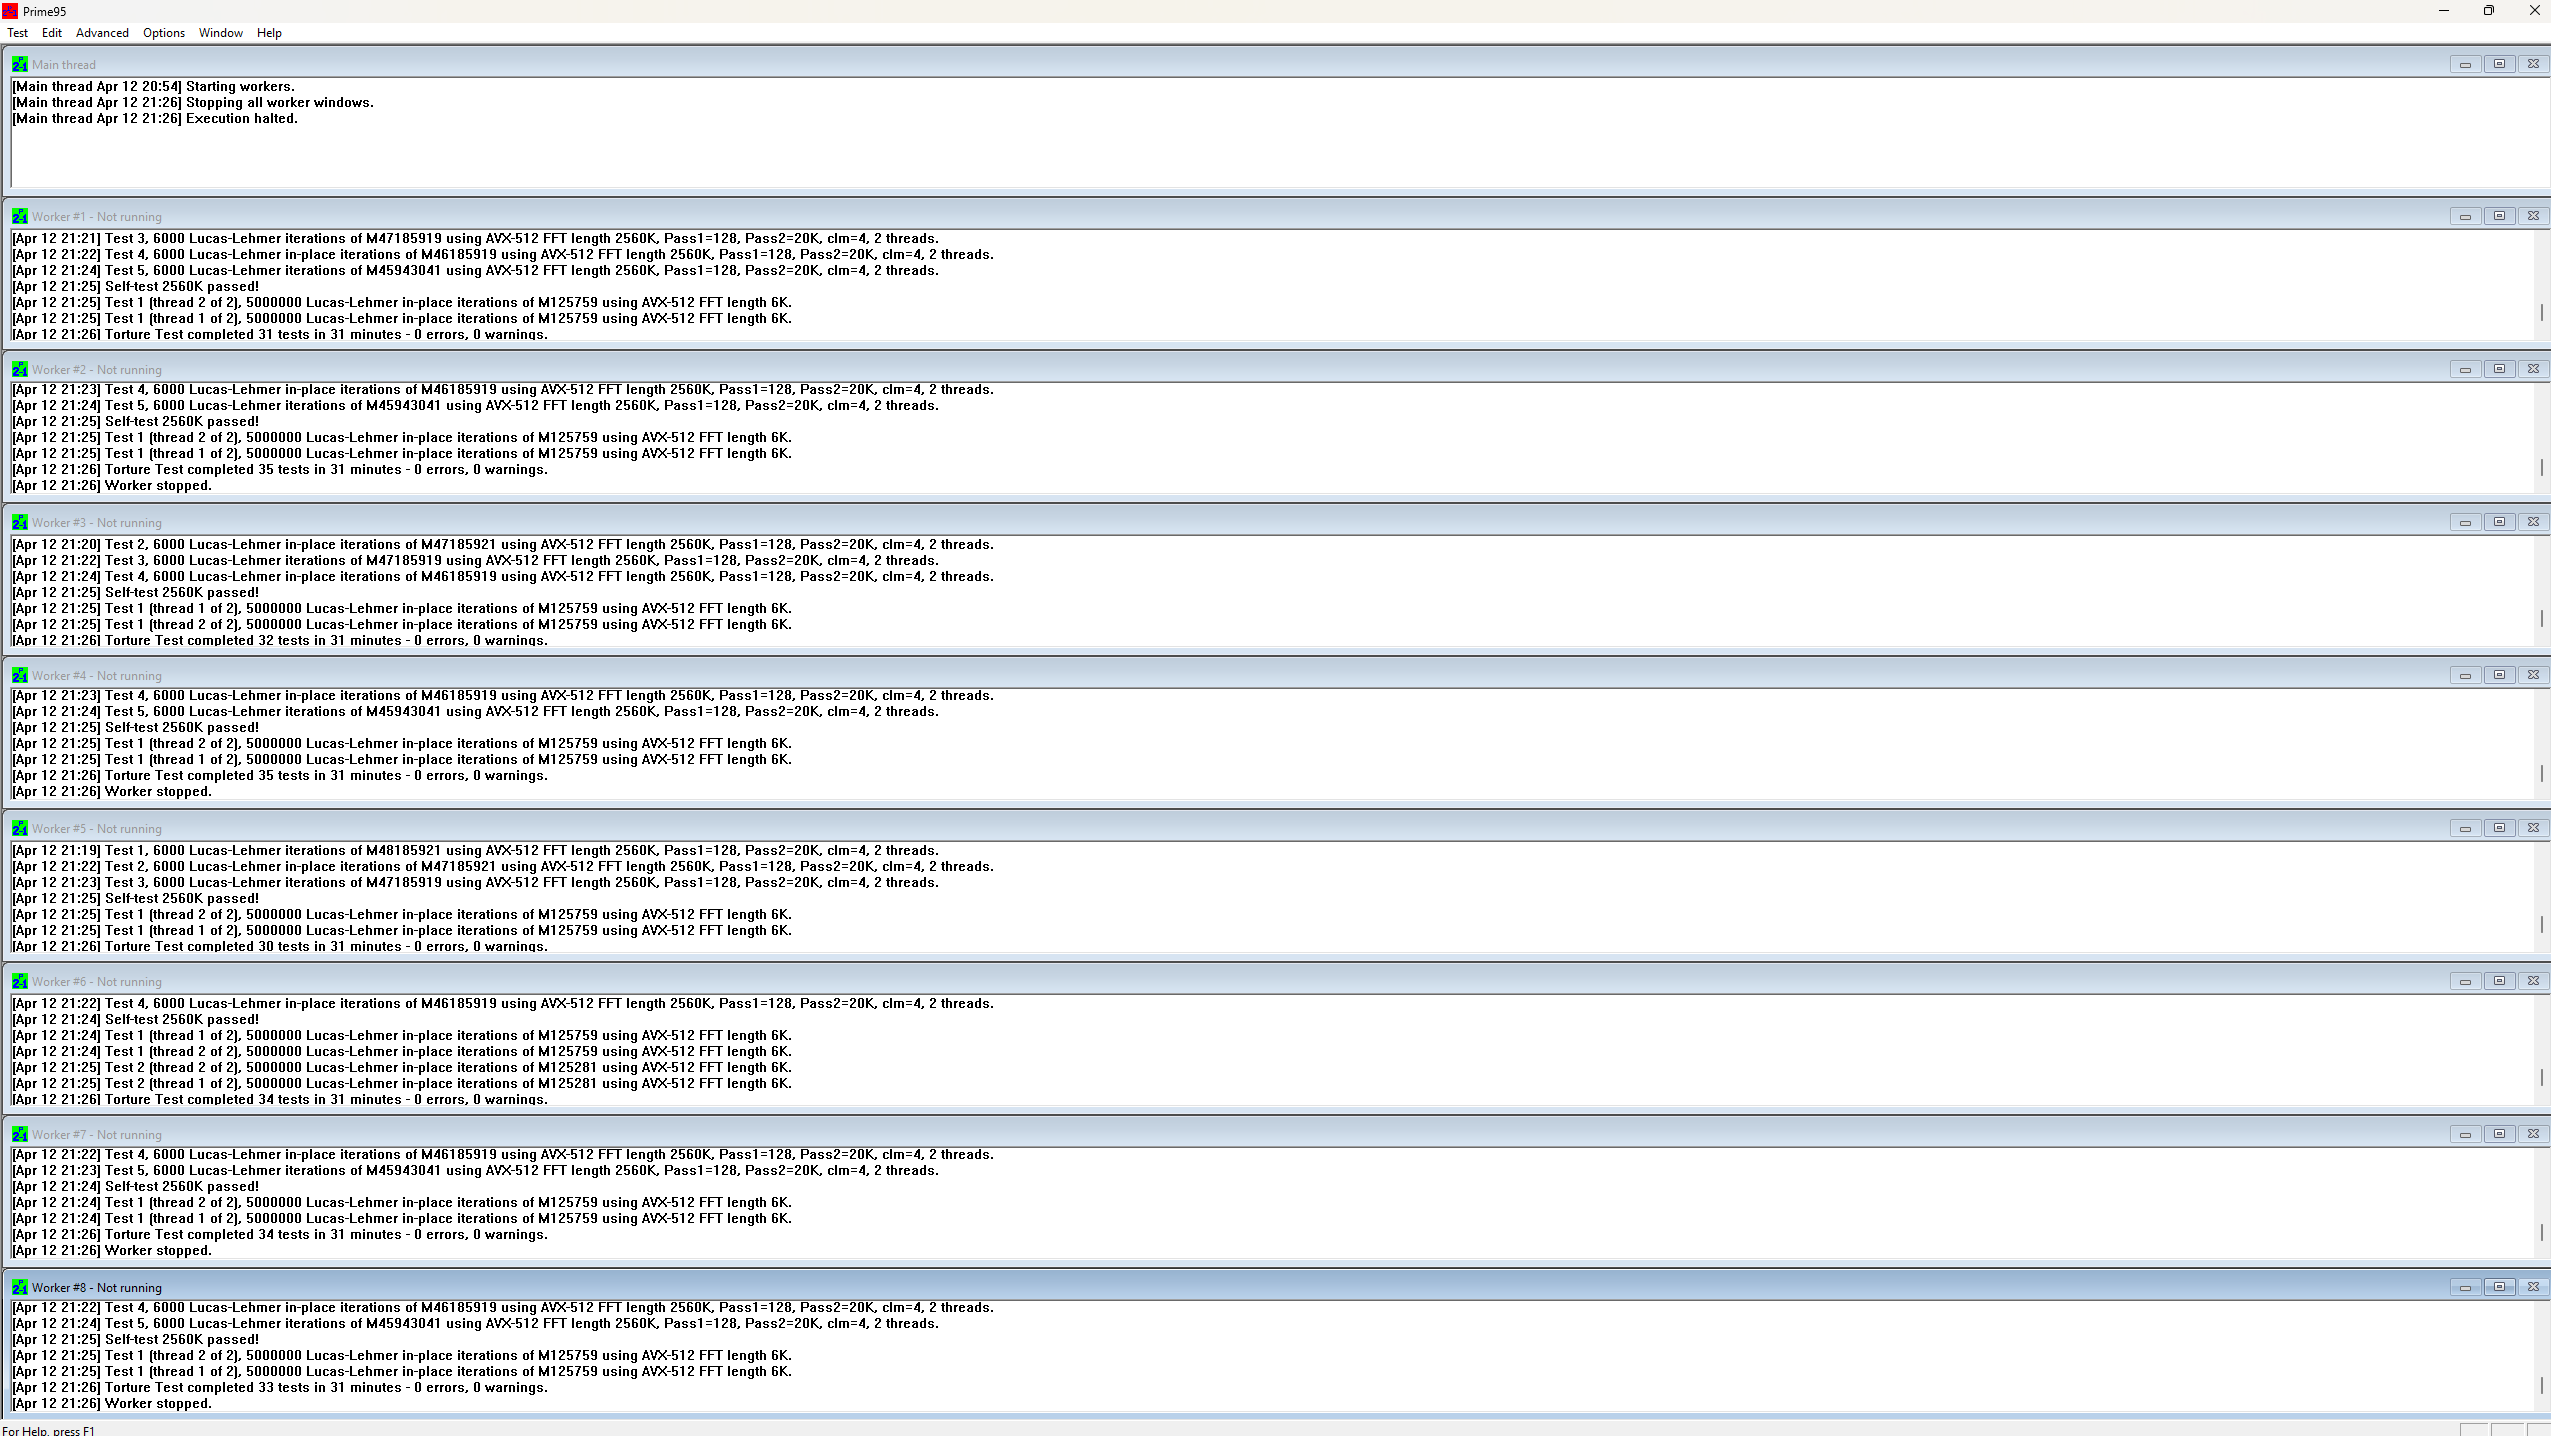The height and width of the screenshot is (1436, 2551).
Task: Open the Window menu
Action: (220, 33)
